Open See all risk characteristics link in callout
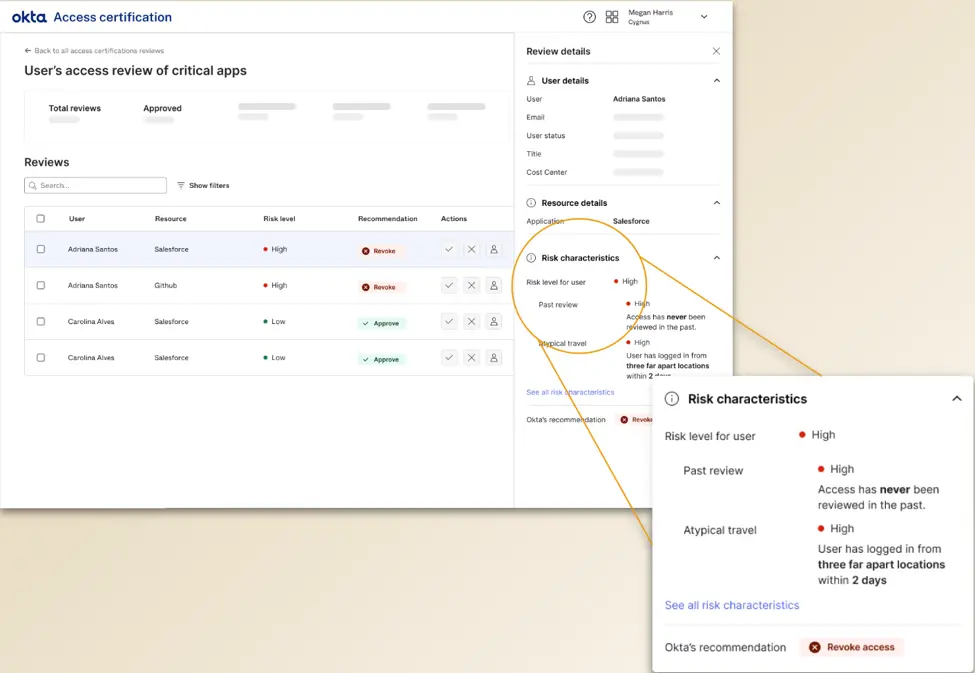 coord(731,605)
